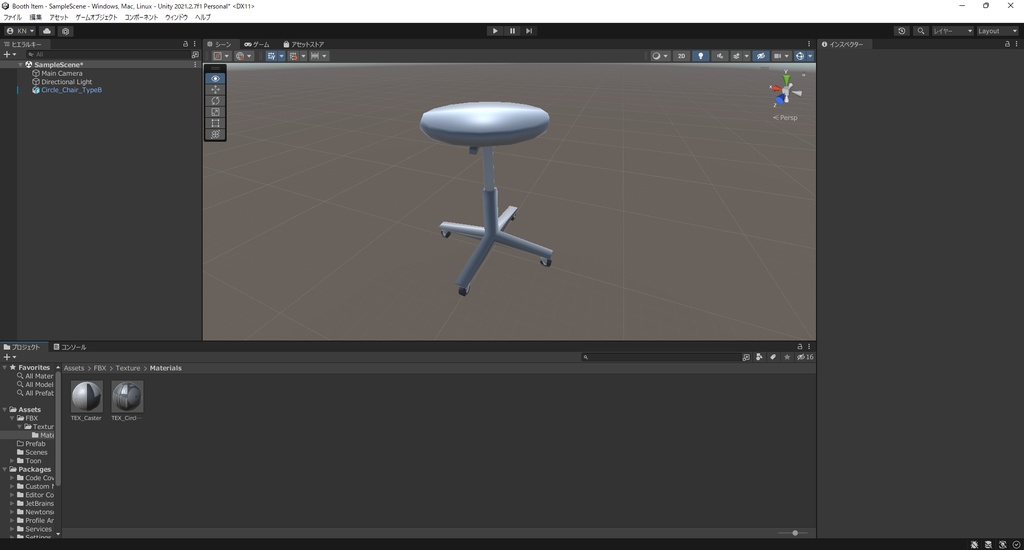Open search by type filter in Project
This screenshot has height=550, width=1024.
[x=759, y=357]
